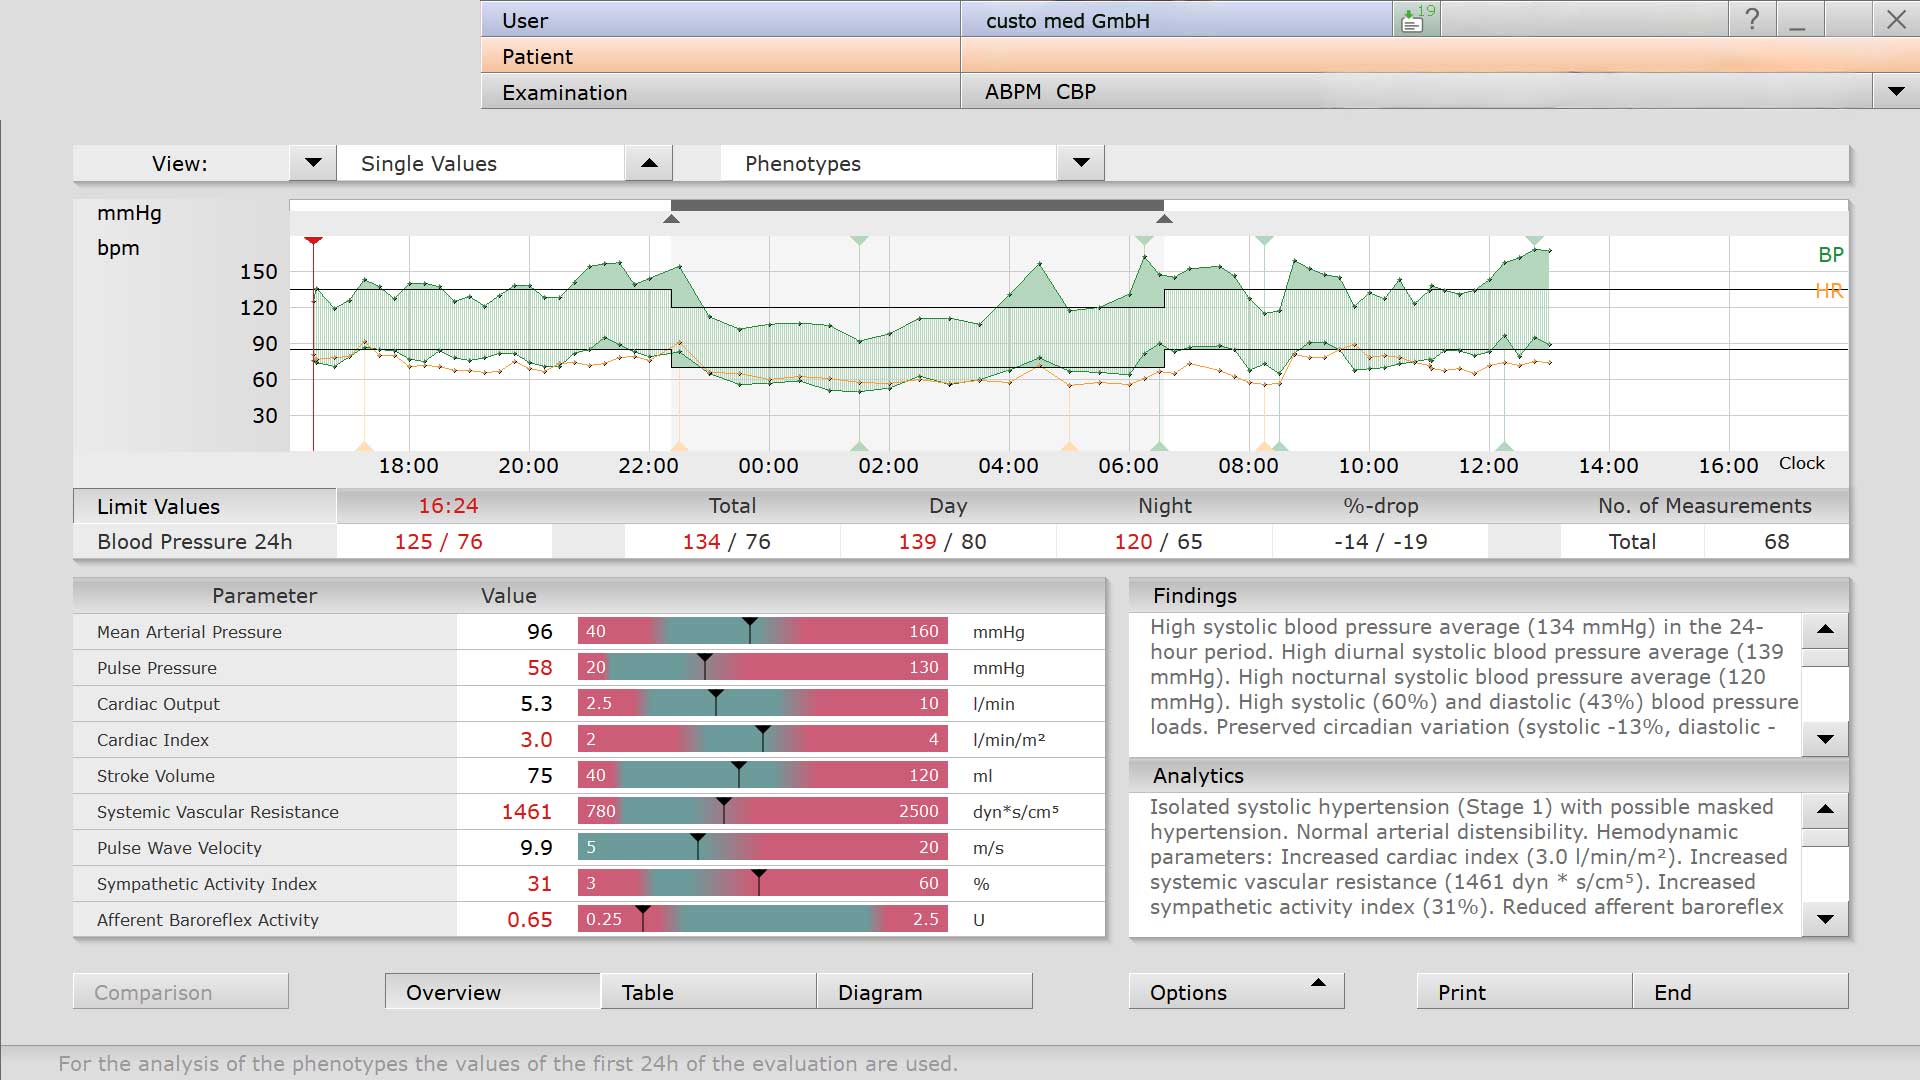Viewport: 1920px width, 1080px height.
Task: Switch to the Diagram tab
Action: pos(924,991)
